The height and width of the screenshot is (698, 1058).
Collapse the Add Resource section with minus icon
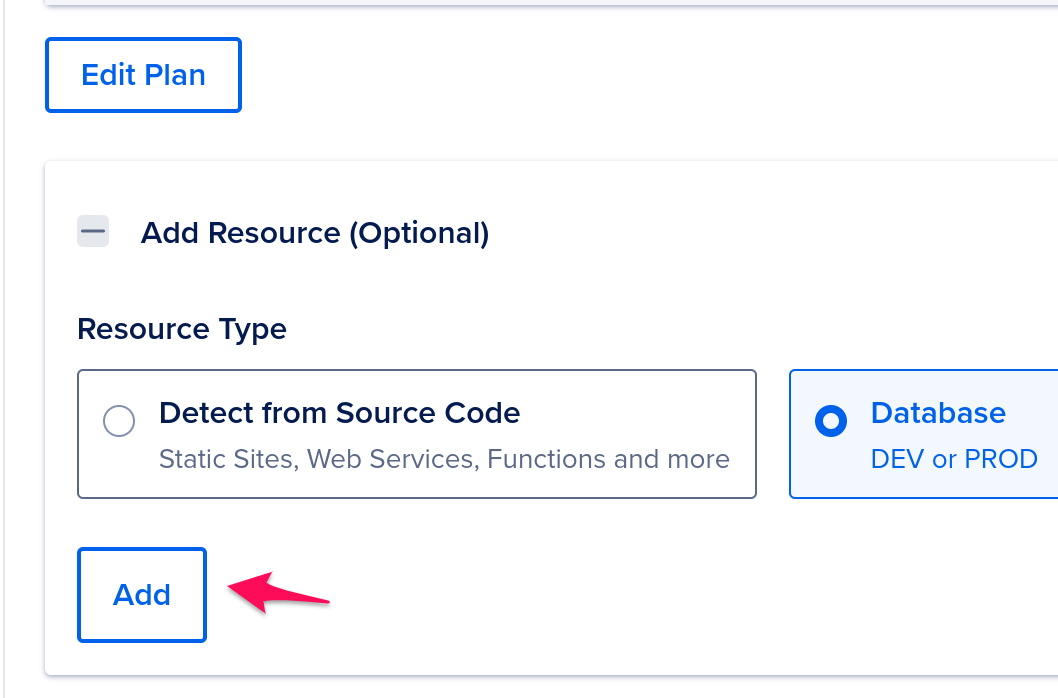[93, 232]
